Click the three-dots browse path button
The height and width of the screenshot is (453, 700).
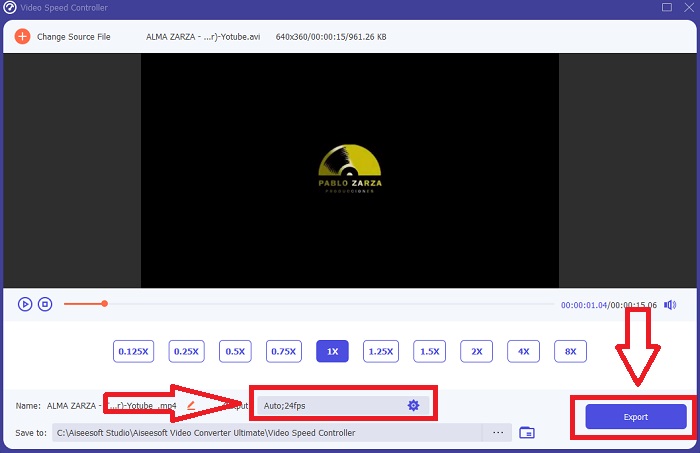coord(497,432)
